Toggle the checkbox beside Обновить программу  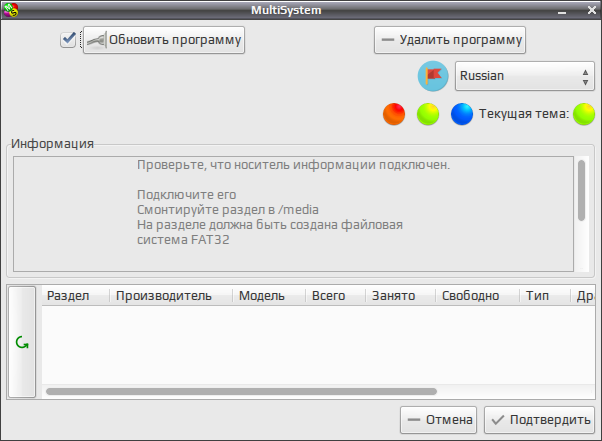coord(68,40)
